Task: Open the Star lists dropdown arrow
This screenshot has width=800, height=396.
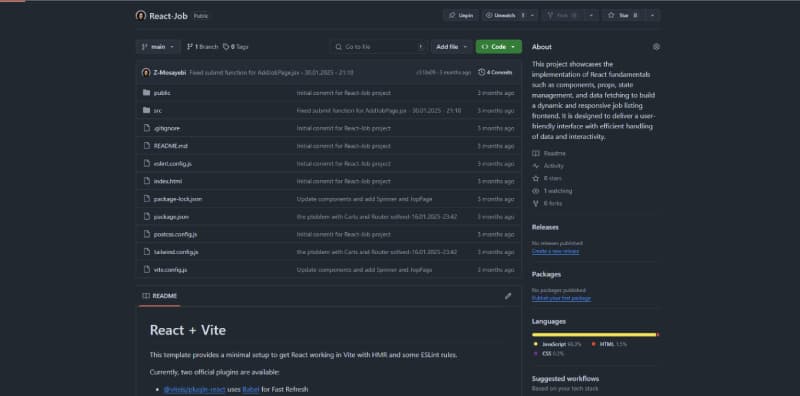Action: pos(653,16)
